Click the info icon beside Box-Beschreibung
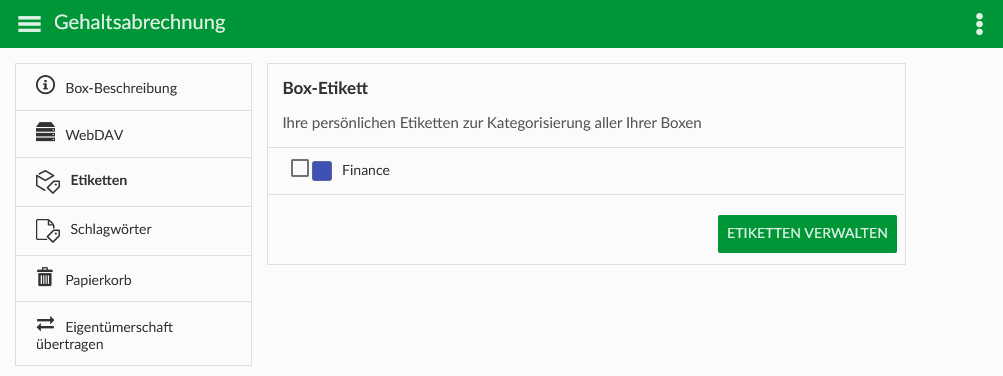The image size is (1003, 376). pyautogui.click(x=45, y=84)
